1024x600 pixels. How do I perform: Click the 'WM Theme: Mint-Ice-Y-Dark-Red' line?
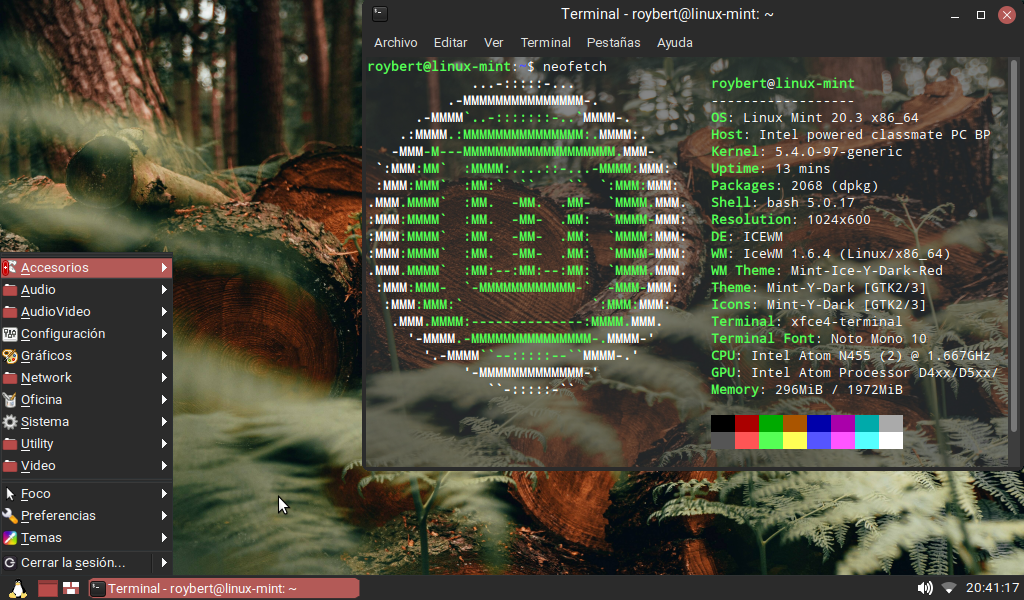pos(827,270)
